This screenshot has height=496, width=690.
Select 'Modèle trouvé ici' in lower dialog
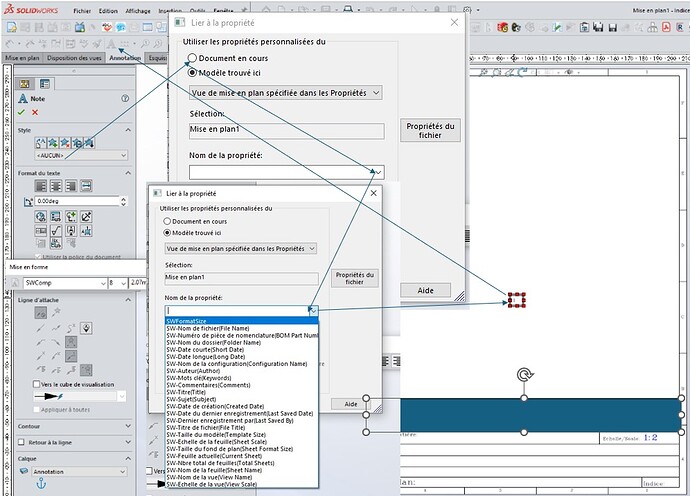click(x=167, y=231)
